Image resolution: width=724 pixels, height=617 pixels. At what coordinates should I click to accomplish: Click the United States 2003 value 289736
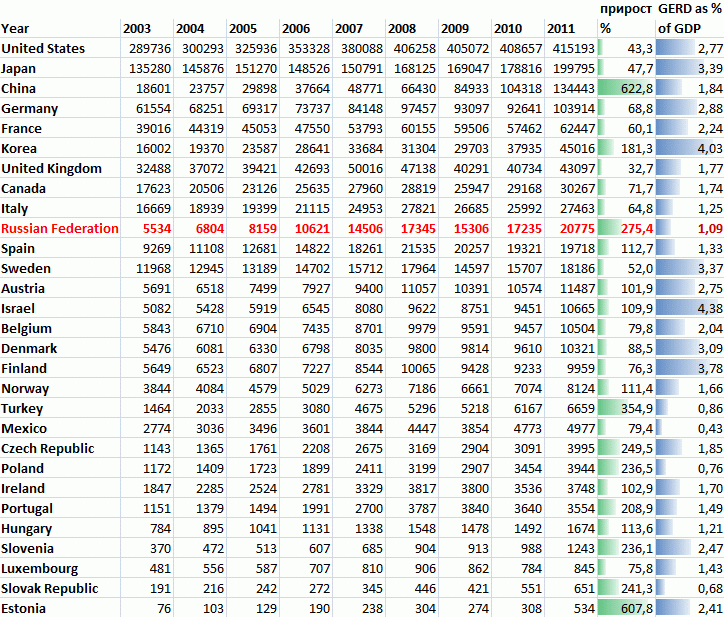pyautogui.click(x=150, y=48)
